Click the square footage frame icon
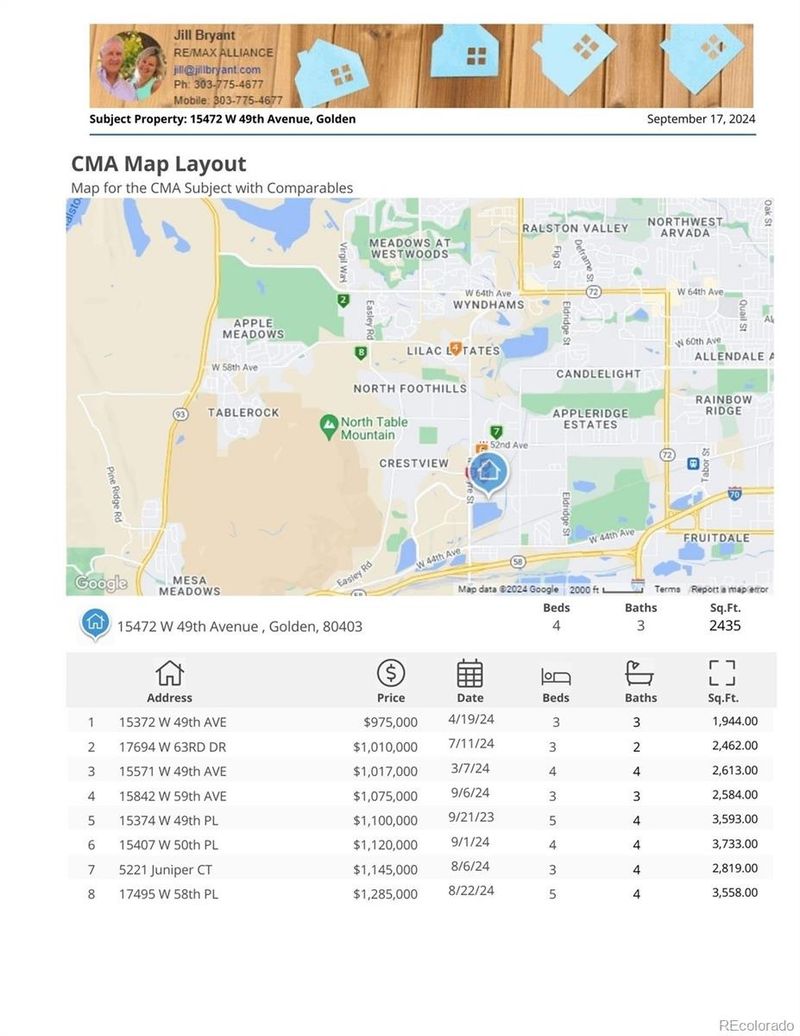Image resolution: width=800 pixels, height=1036 pixels. [722, 673]
